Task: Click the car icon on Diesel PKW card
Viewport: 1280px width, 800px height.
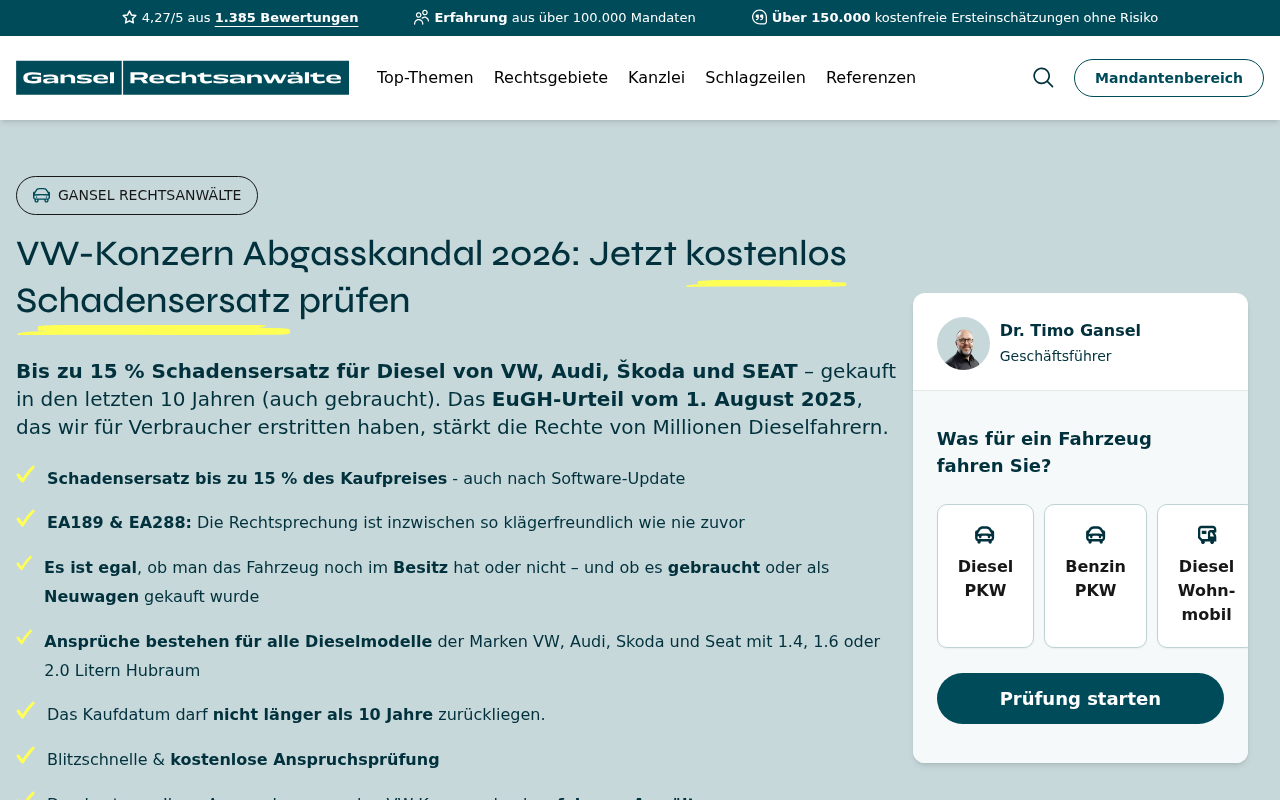Action: [x=985, y=535]
